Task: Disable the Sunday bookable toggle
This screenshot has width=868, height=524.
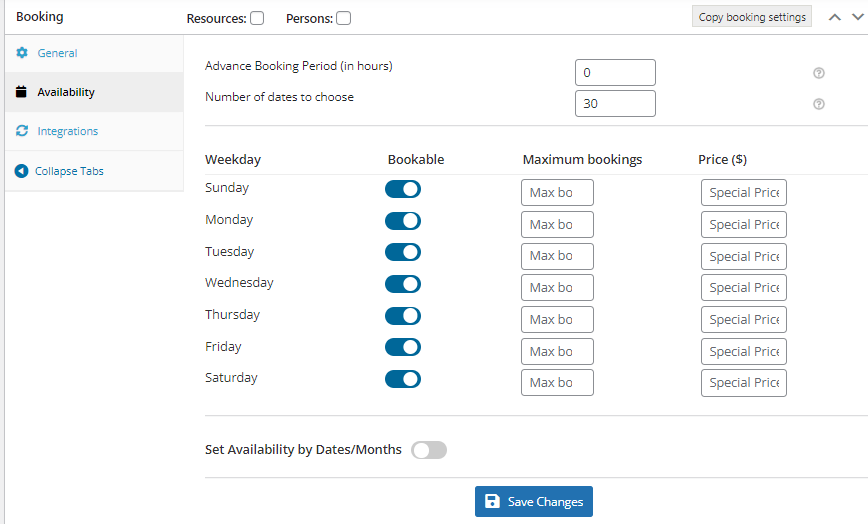Action: point(403,189)
